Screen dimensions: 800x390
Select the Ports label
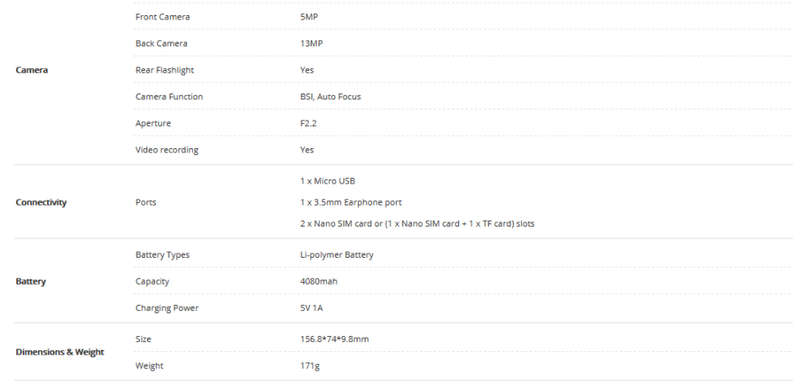coord(146,202)
